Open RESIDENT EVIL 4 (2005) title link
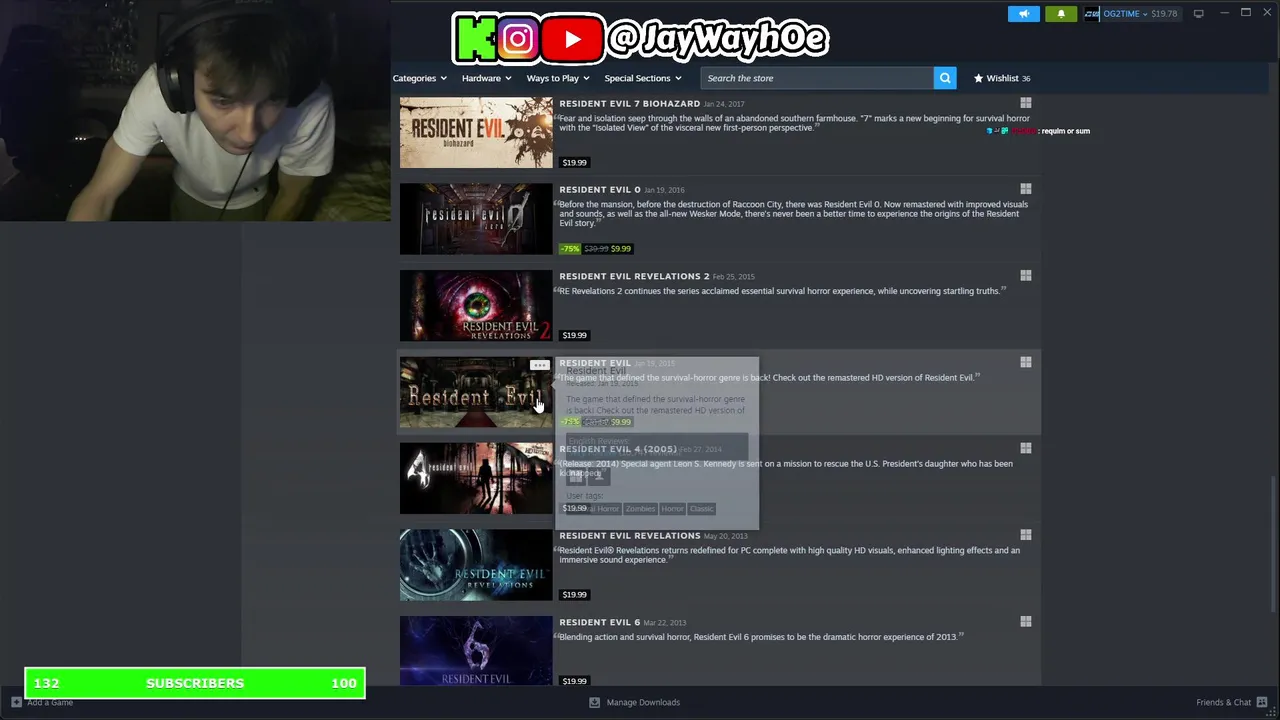The height and width of the screenshot is (720, 1280). pos(618,449)
